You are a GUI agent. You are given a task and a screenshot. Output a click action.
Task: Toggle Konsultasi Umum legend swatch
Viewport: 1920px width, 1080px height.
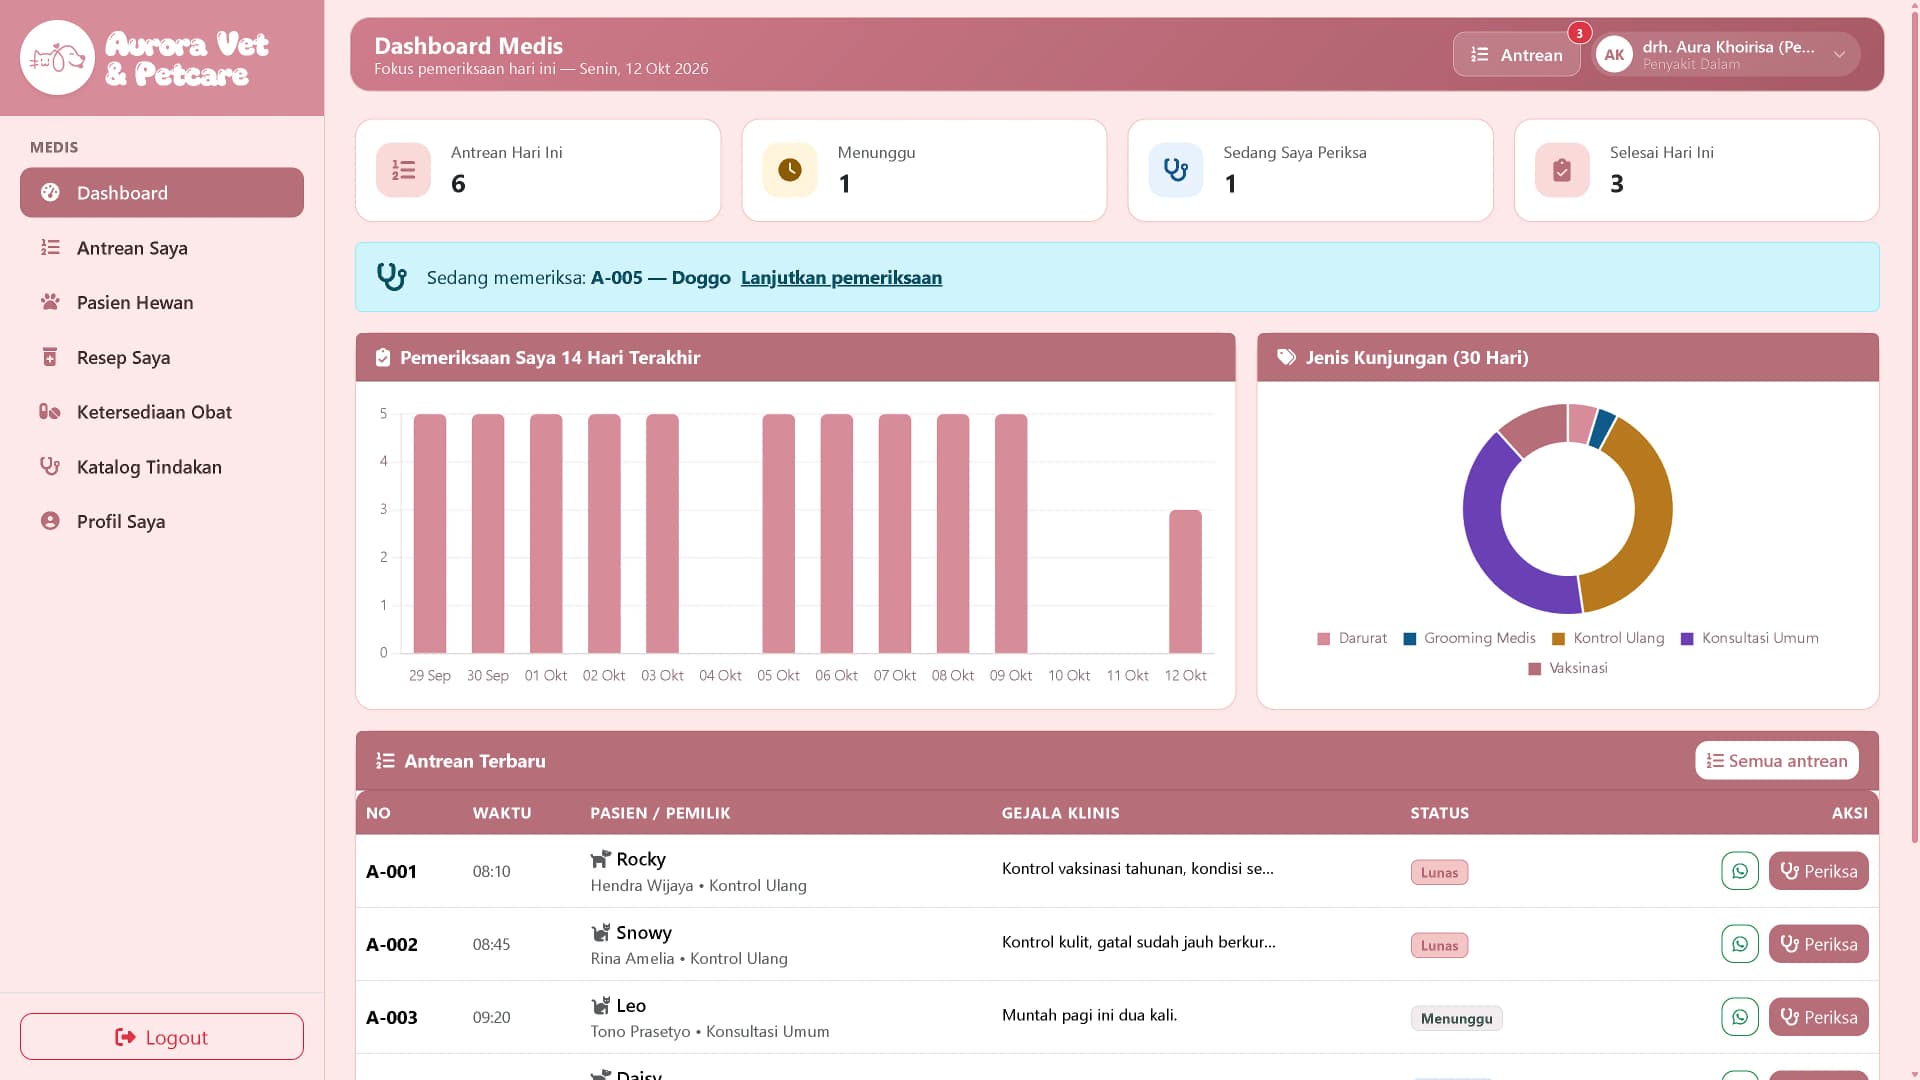click(x=1687, y=639)
